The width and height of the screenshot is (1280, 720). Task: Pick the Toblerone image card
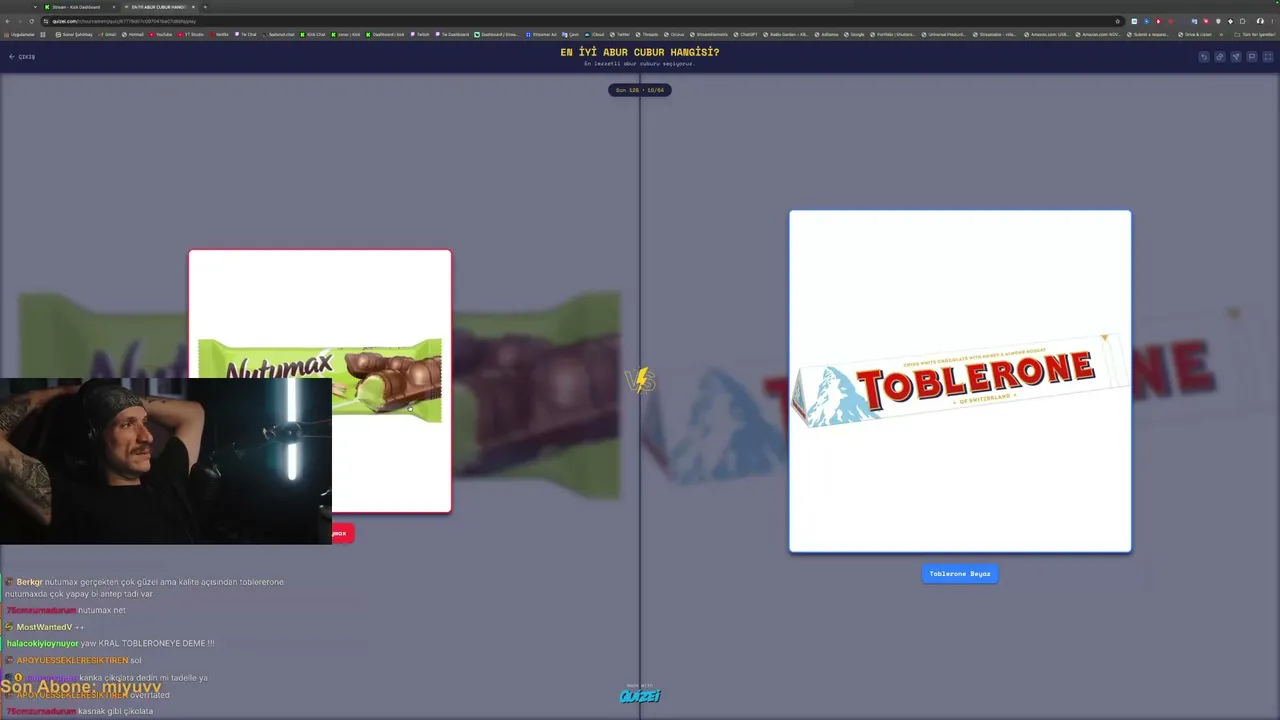click(x=960, y=381)
